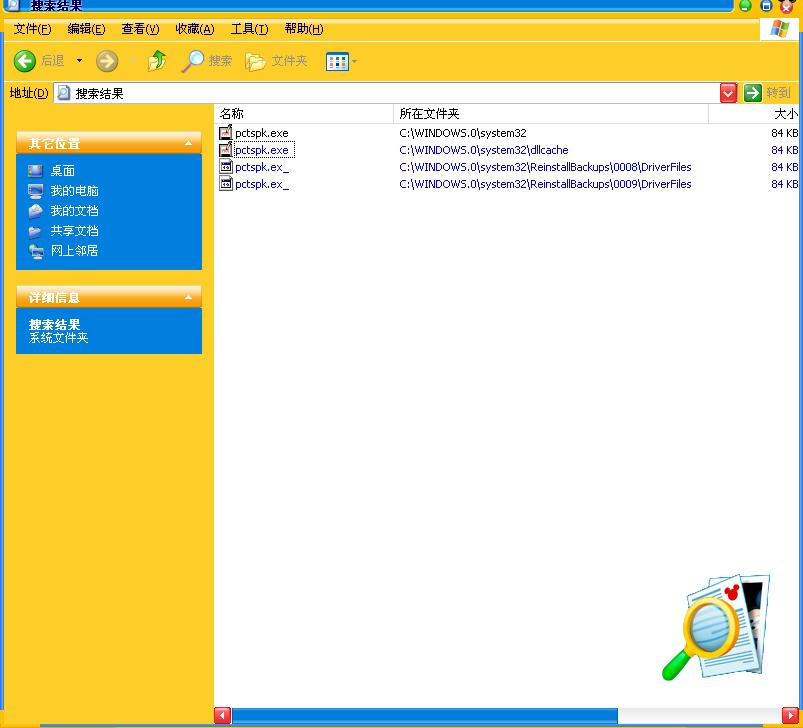
Task: Expand the address bar dropdown
Action: pos(728,93)
